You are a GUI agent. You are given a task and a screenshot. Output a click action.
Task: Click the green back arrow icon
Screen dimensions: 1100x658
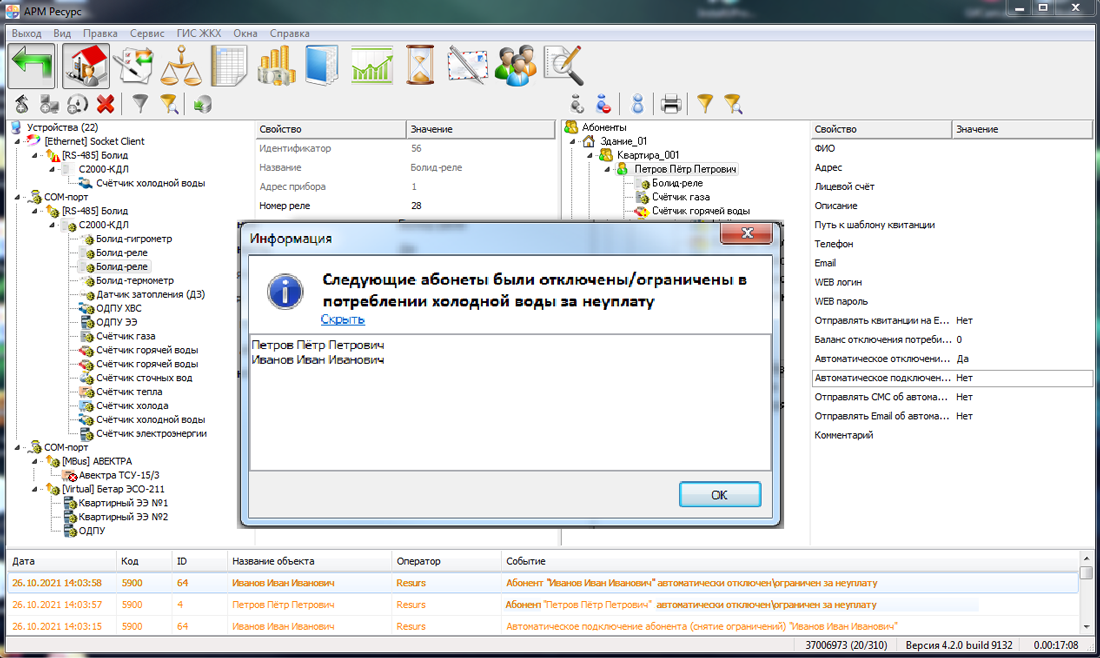(31, 67)
